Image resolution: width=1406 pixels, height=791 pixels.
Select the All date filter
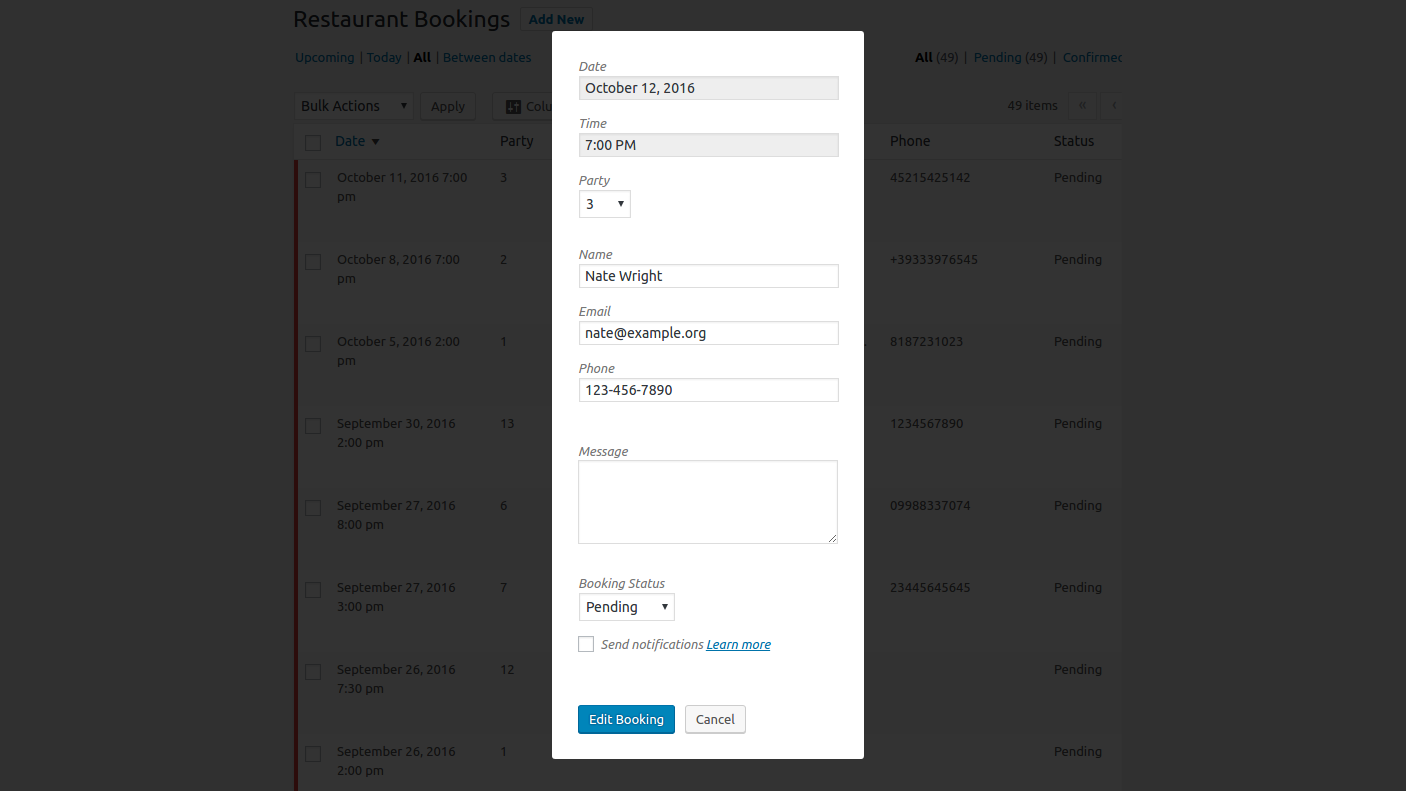[422, 57]
